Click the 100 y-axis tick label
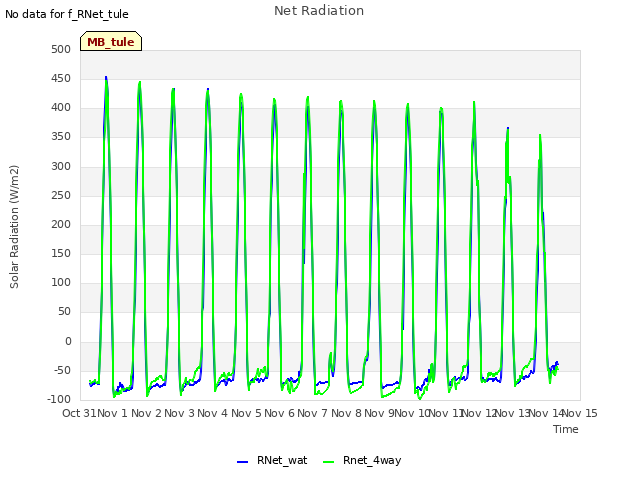Image resolution: width=640 pixels, height=480 pixels. click(61, 282)
